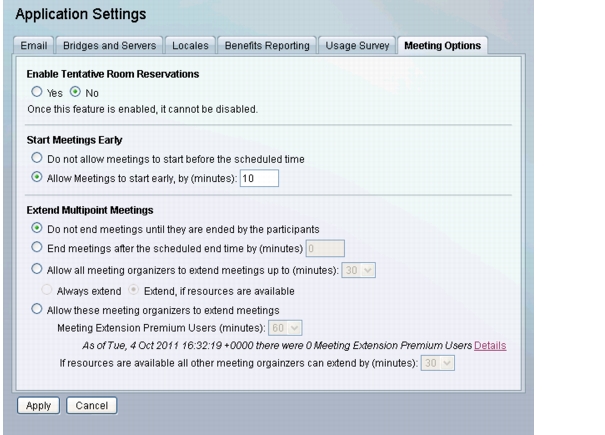This screenshot has height=435, width=605.
Task: Open the Usage Survey tab
Action: coord(357,46)
